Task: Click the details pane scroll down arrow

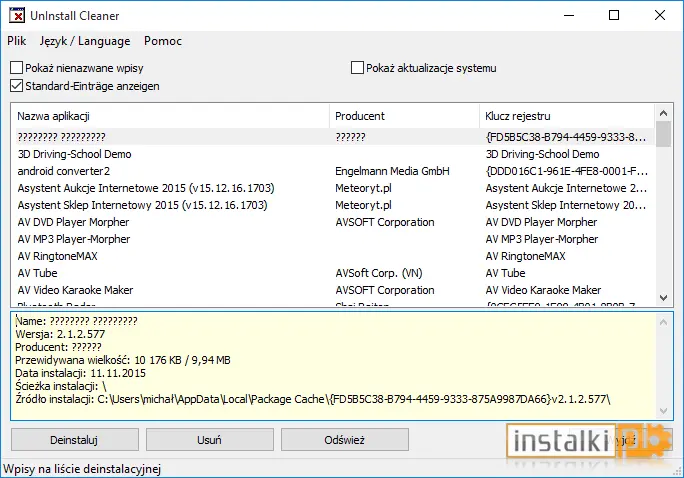Action: click(663, 411)
